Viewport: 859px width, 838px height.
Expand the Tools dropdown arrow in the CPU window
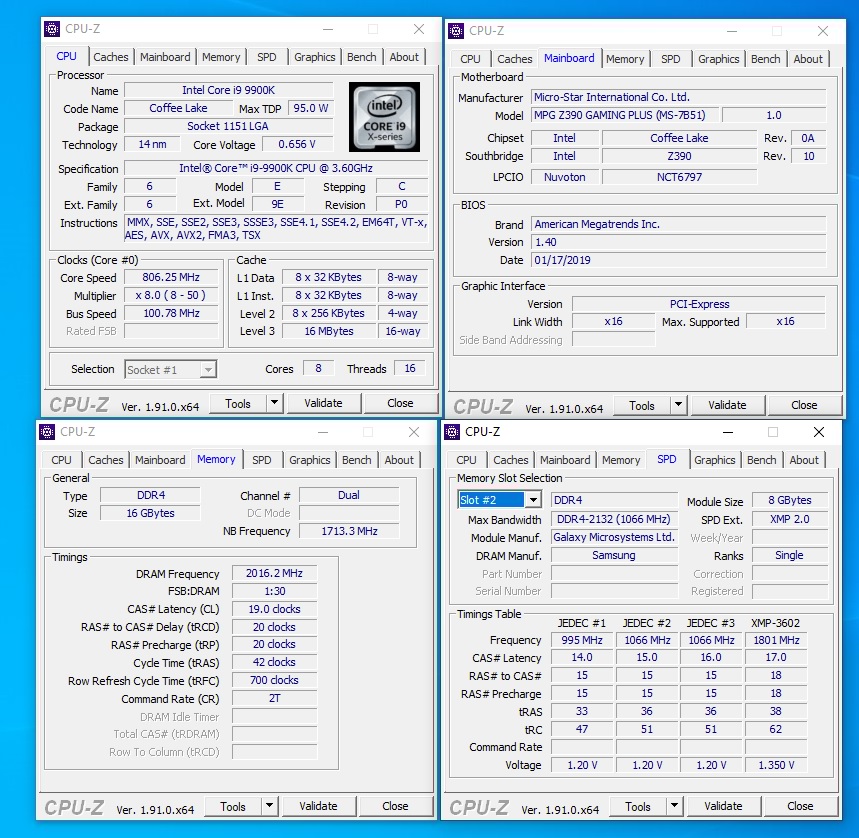coord(275,403)
